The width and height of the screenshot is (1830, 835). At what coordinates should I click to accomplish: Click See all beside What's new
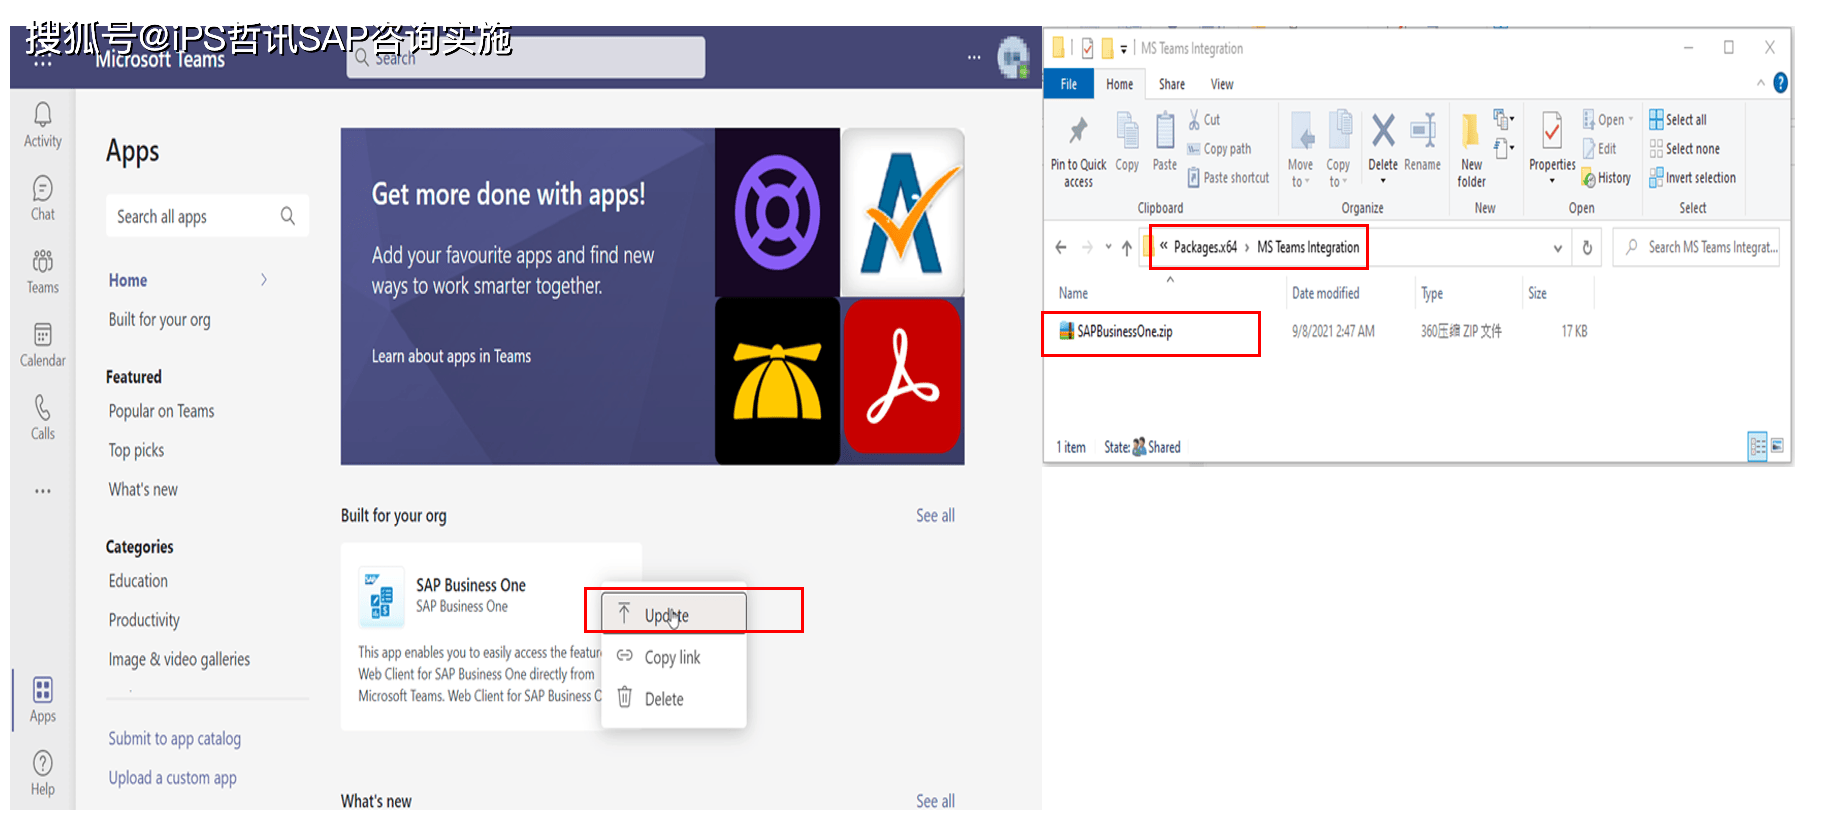(x=935, y=801)
